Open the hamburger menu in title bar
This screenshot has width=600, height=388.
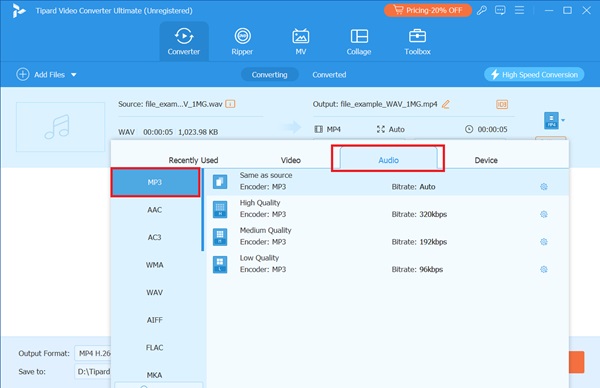(519, 10)
